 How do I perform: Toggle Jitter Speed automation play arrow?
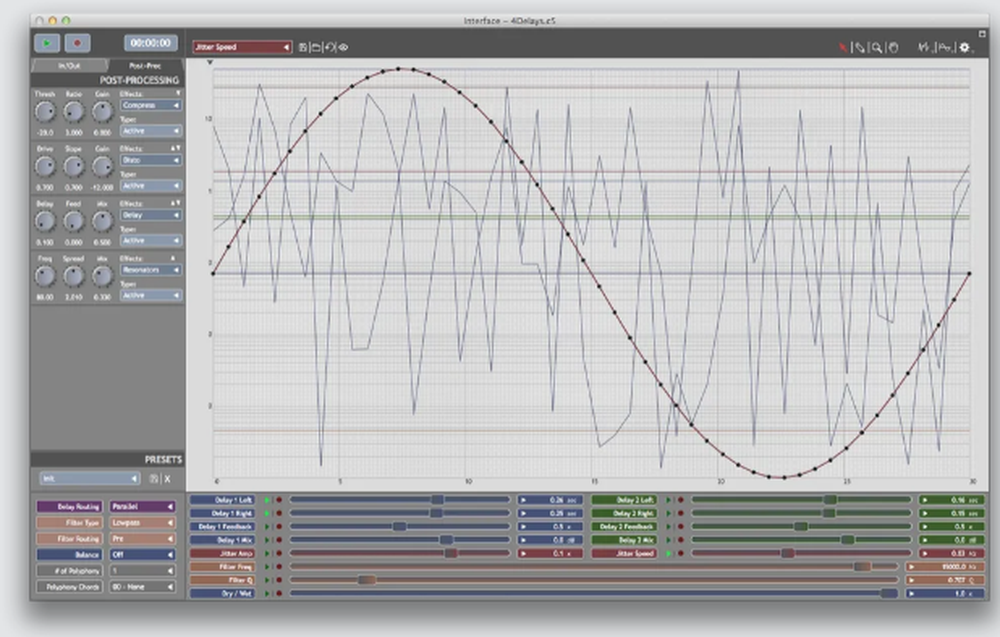click(x=669, y=553)
